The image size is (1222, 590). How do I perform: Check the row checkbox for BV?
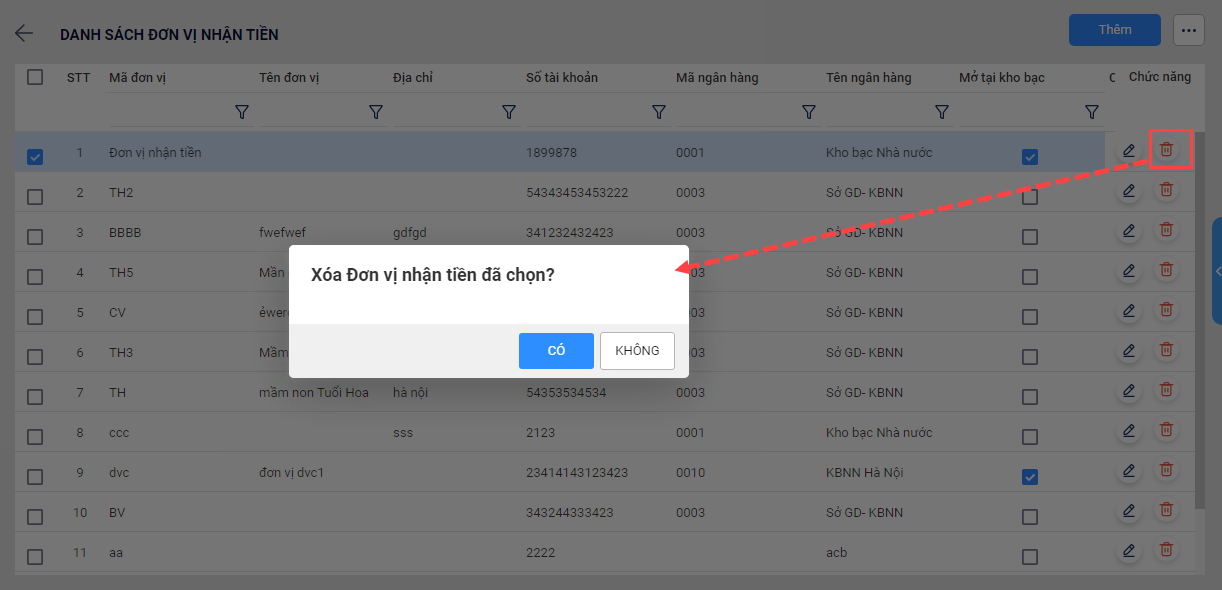(35, 517)
